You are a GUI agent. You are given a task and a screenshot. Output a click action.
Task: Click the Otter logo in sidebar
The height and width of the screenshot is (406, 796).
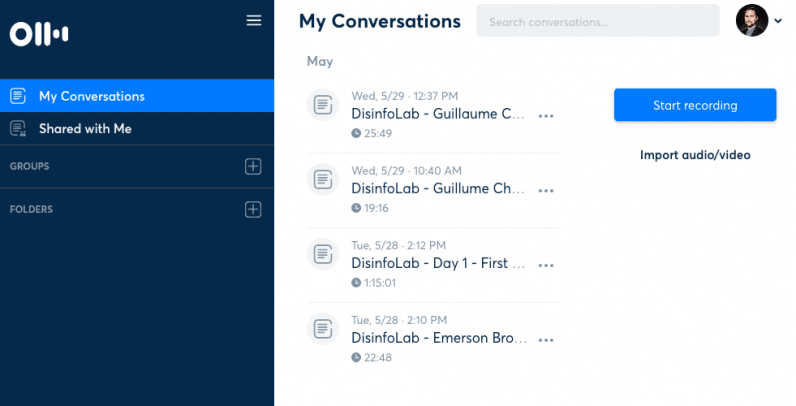click(39, 34)
